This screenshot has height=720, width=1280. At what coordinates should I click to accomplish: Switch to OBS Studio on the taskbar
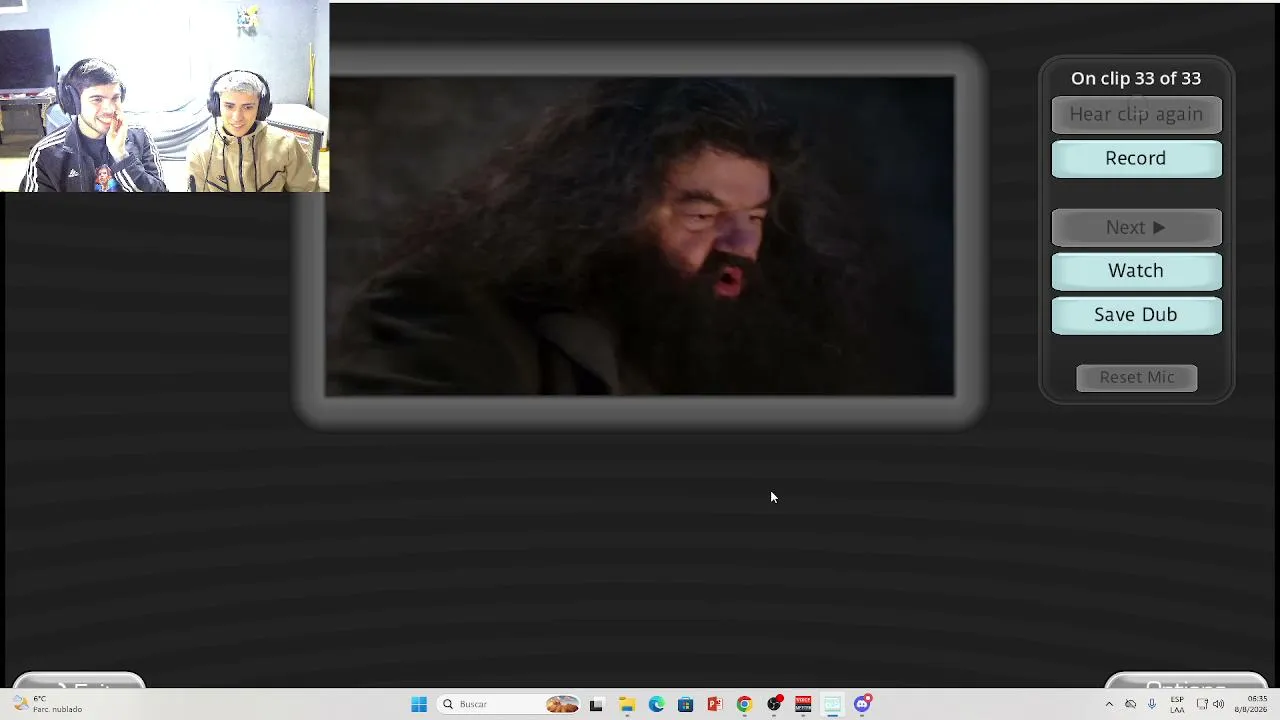tap(774, 704)
